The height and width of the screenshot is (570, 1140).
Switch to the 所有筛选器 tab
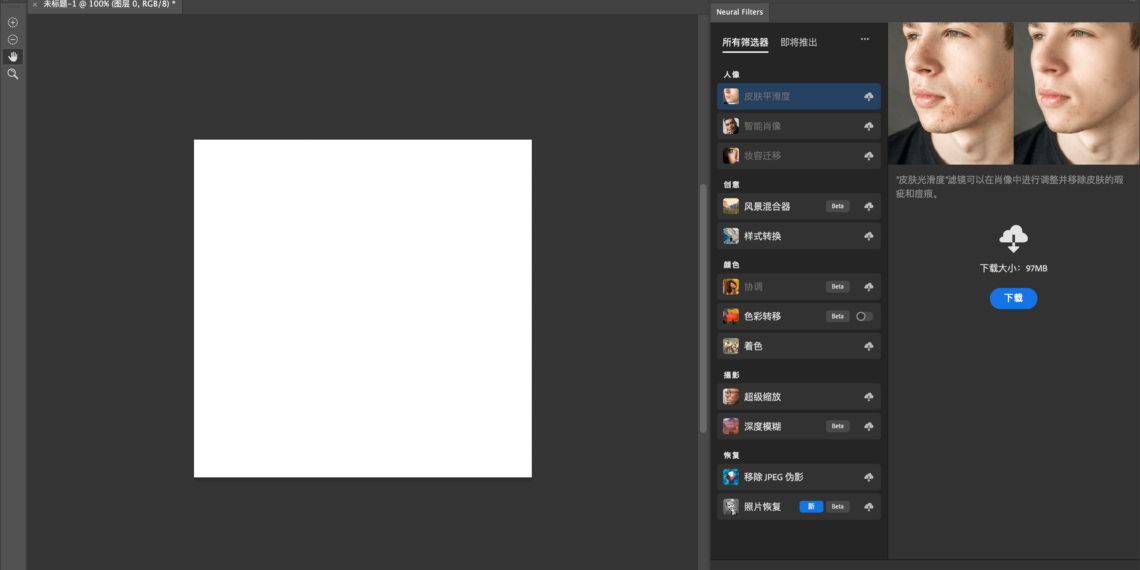click(745, 43)
